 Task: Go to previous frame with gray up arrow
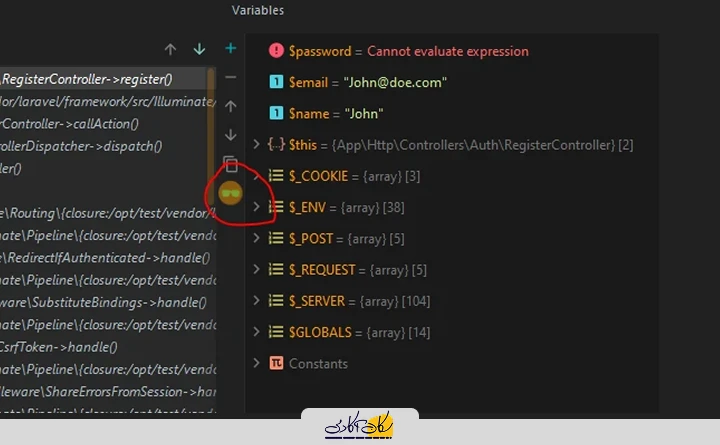[170, 49]
